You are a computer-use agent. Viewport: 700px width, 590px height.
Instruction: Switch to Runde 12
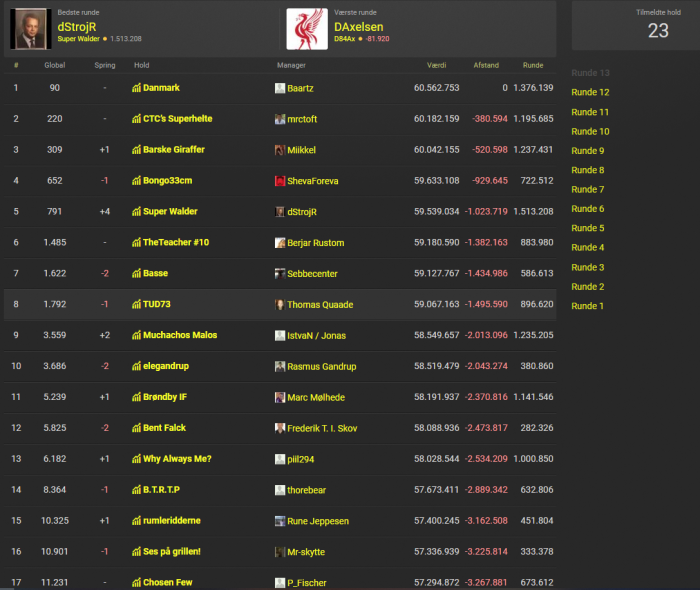click(x=590, y=92)
